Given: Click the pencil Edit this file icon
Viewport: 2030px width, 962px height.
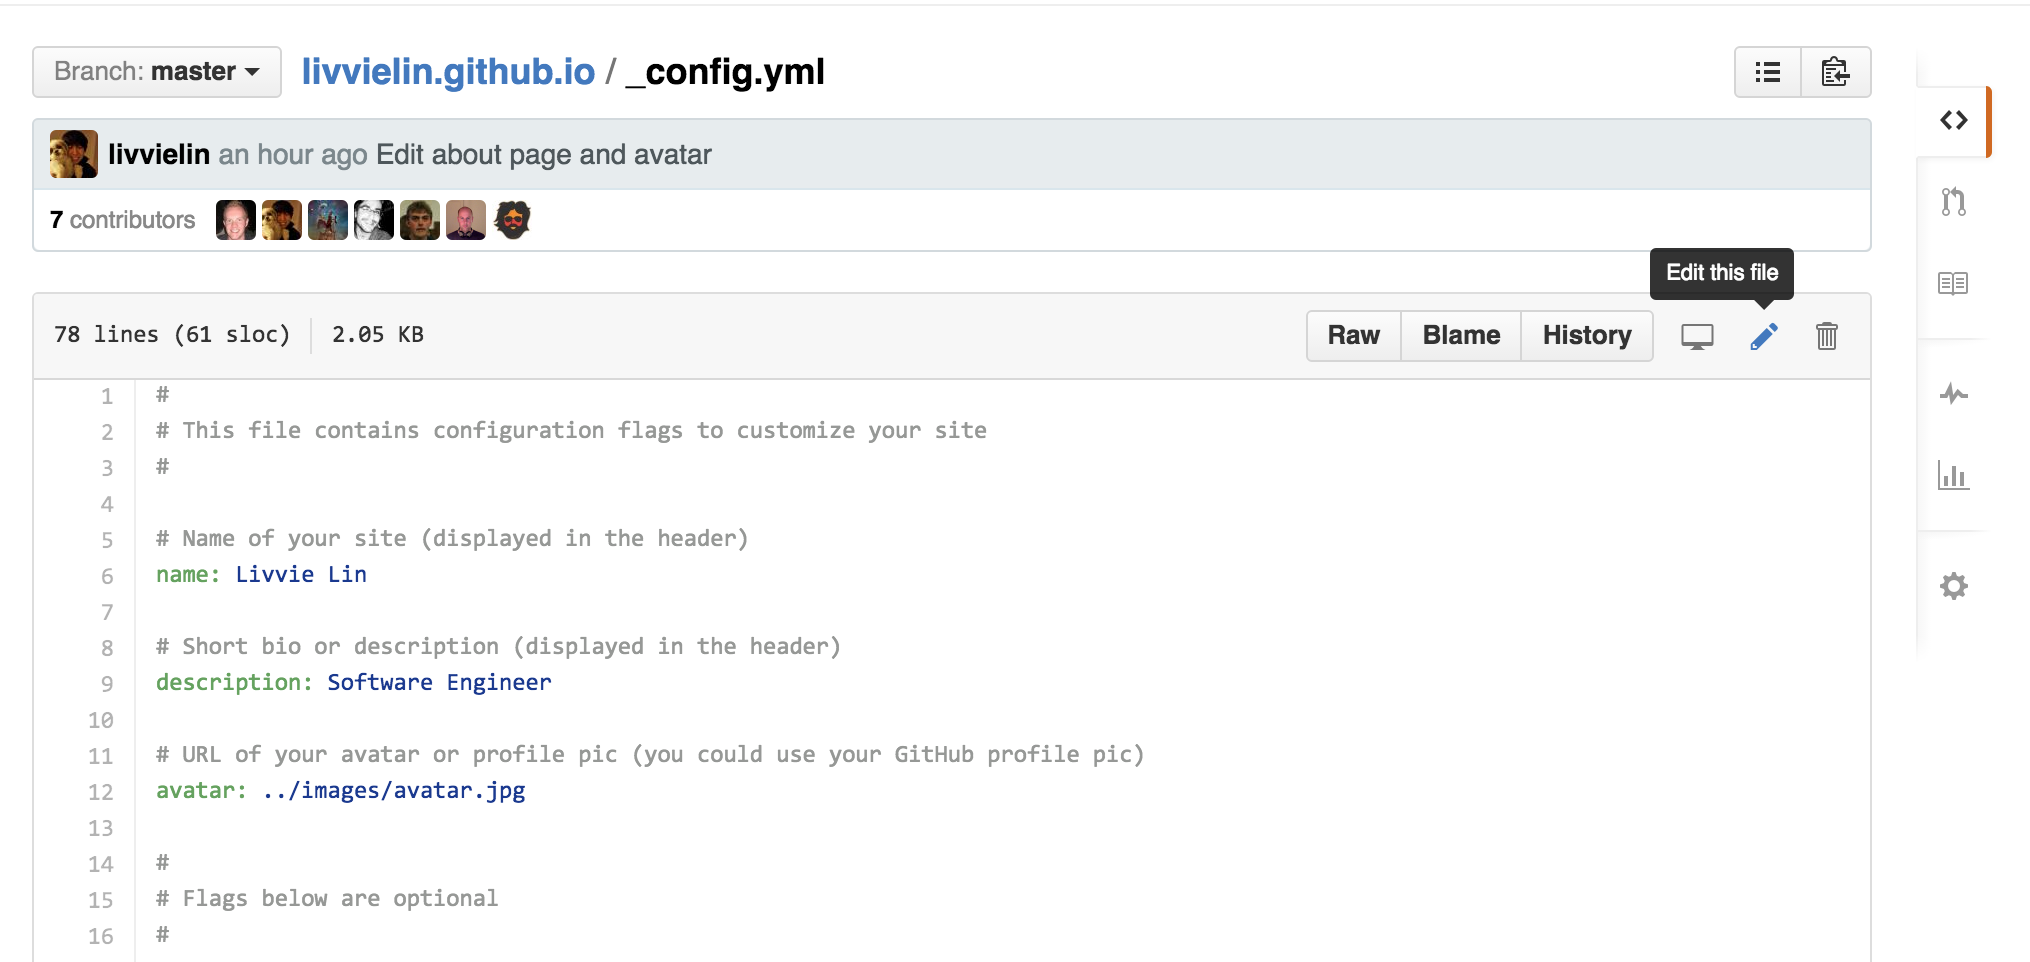Looking at the screenshot, I should click(1764, 336).
